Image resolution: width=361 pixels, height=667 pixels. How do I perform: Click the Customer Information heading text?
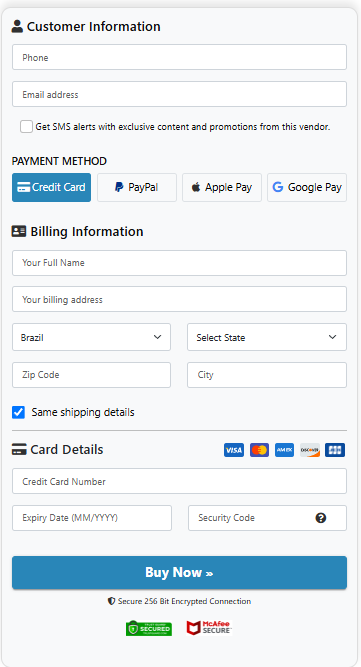pyautogui.click(x=94, y=26)
